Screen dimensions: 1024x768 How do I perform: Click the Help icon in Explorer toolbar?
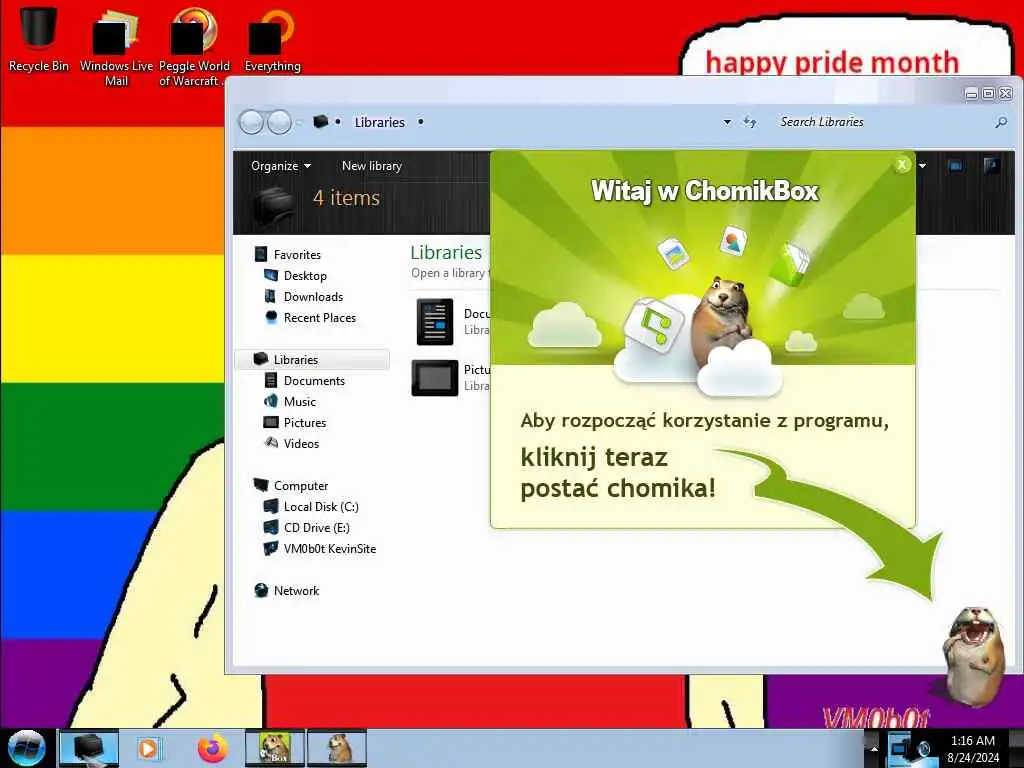(991, 166)
